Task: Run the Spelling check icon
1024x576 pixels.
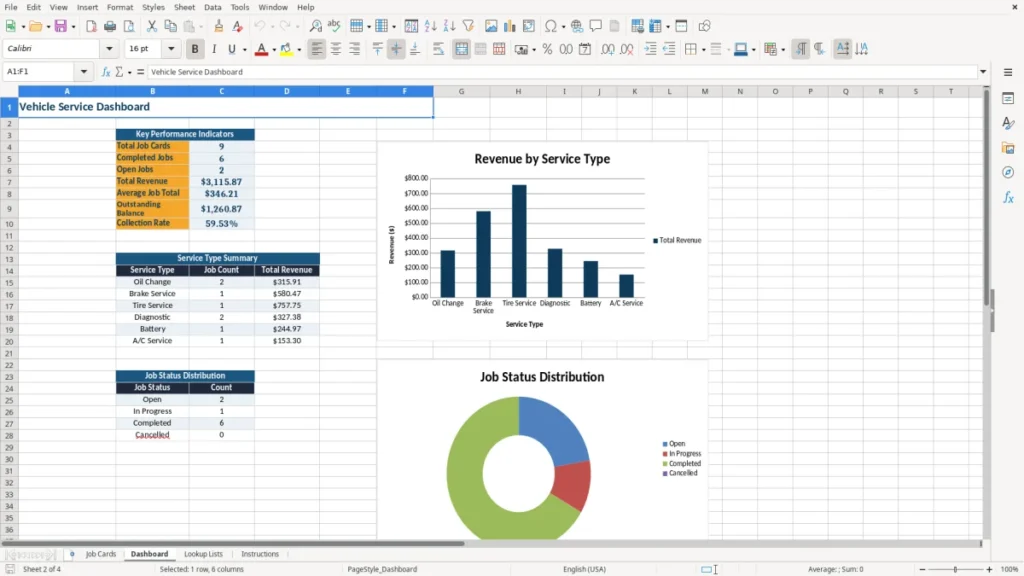Action: [x=334, y=26]
